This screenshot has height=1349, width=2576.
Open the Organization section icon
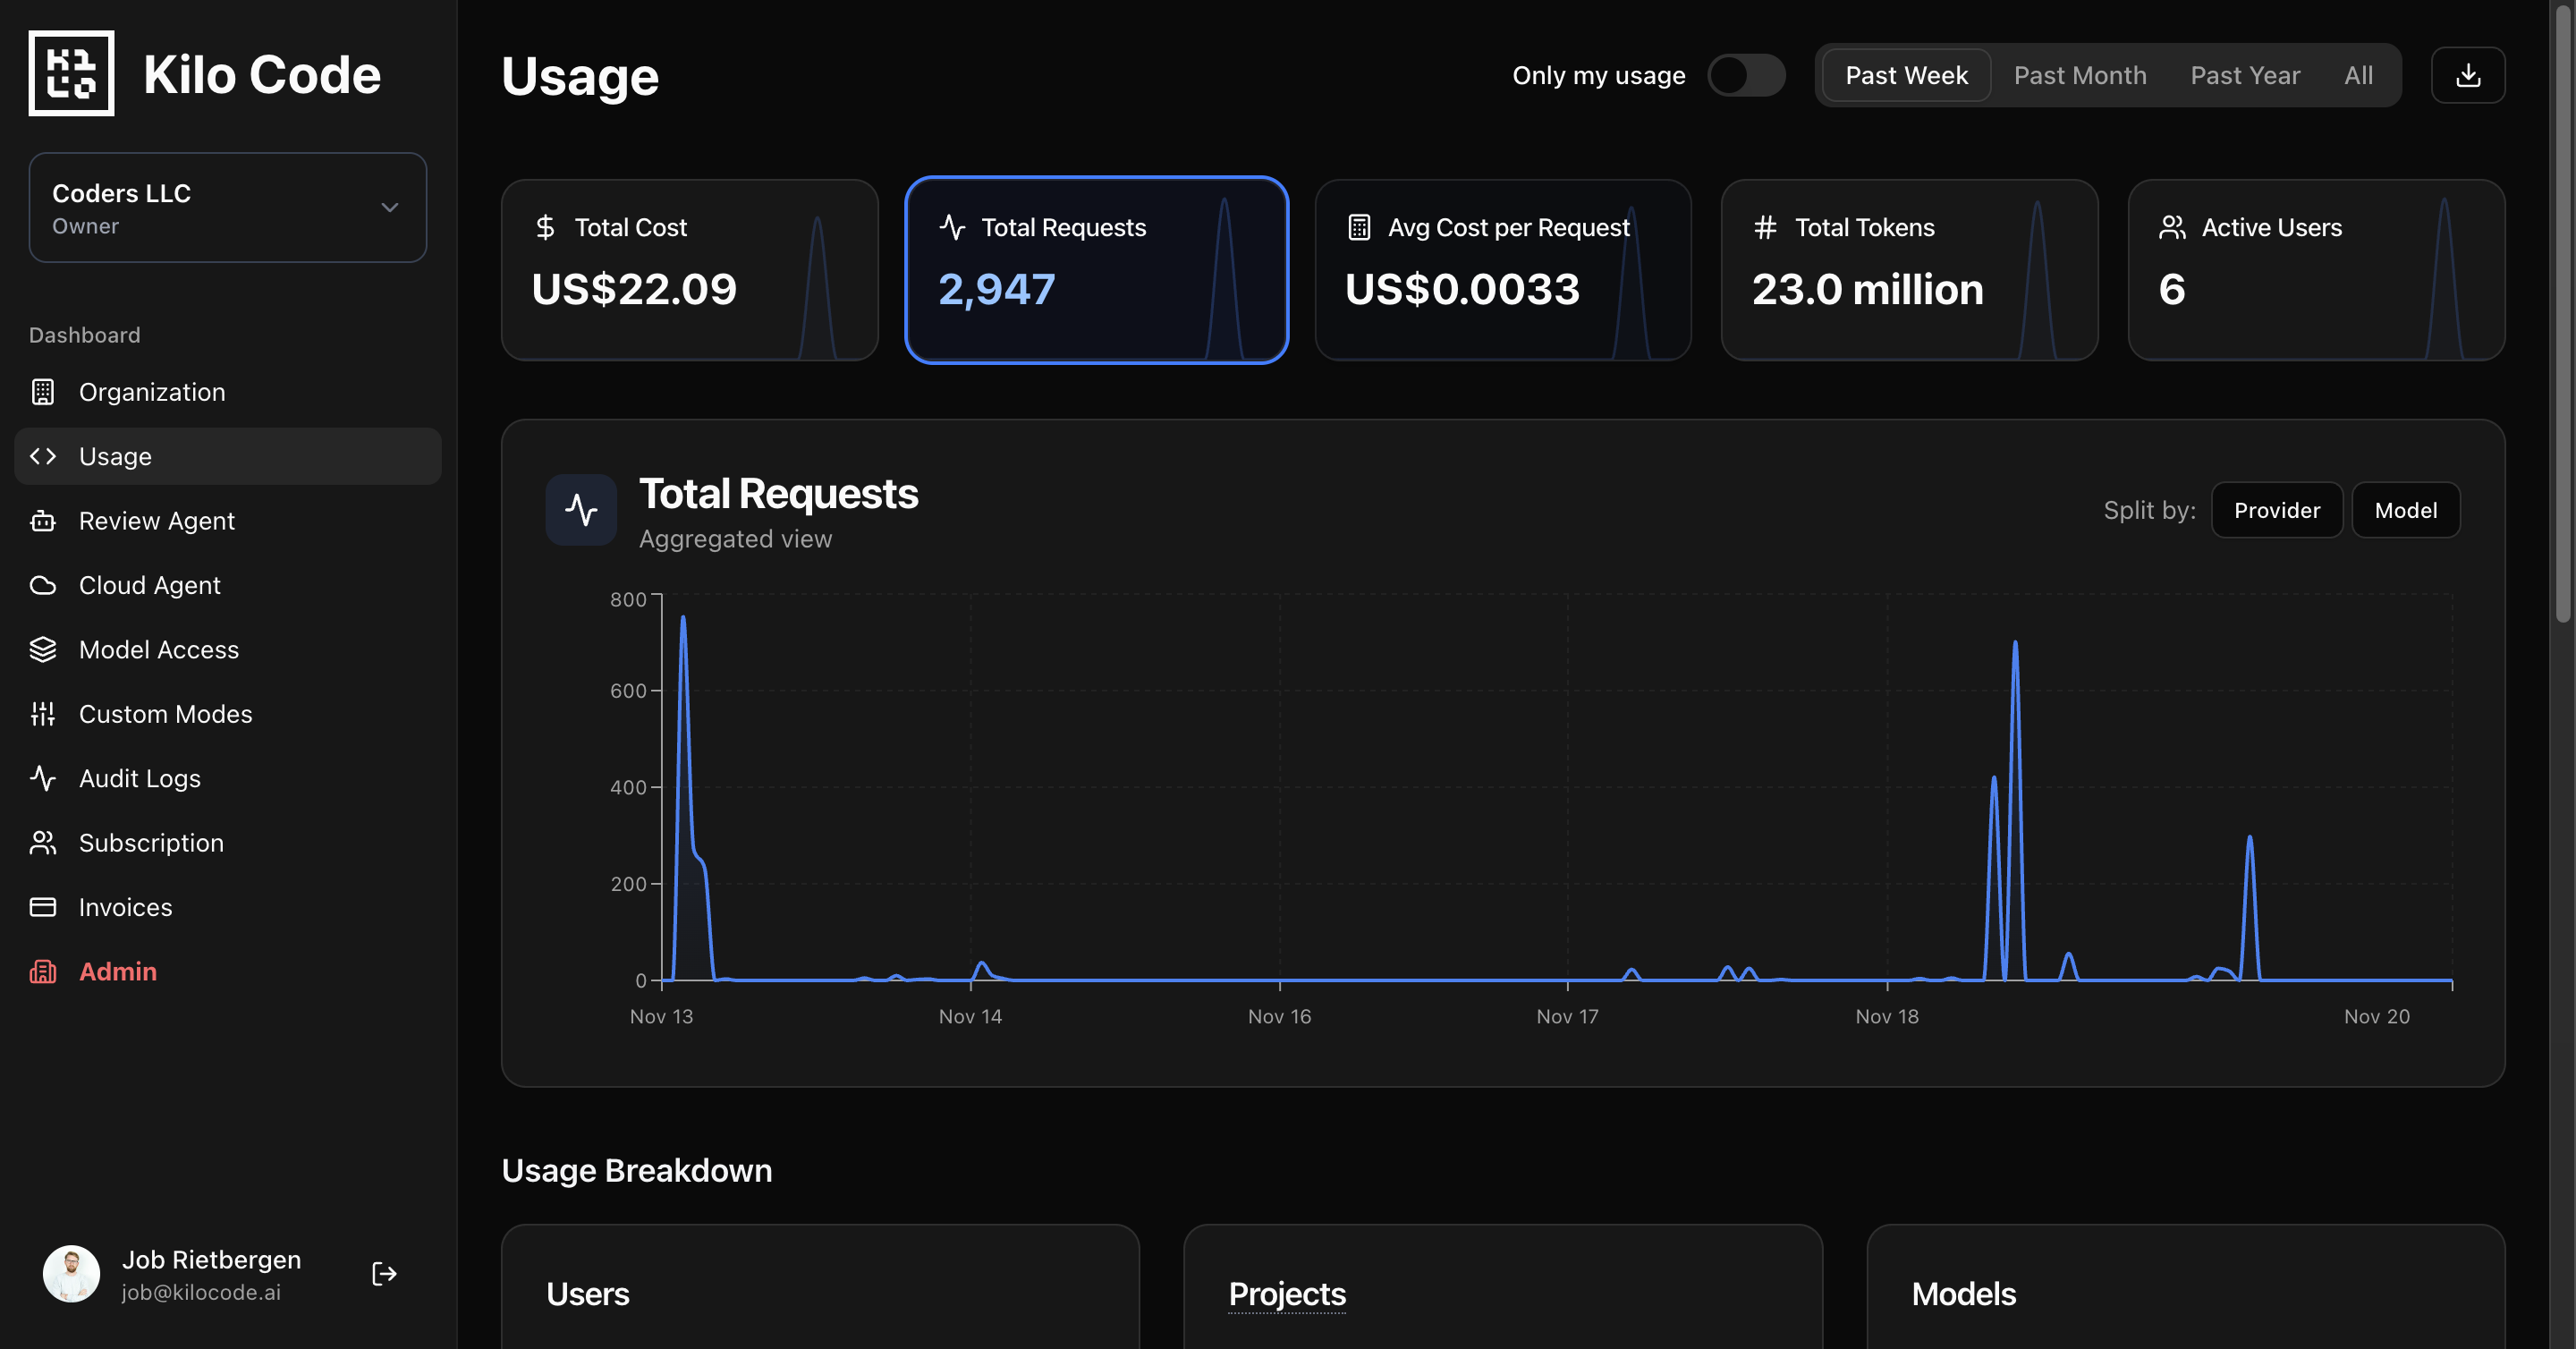click(x=42, y=392)
